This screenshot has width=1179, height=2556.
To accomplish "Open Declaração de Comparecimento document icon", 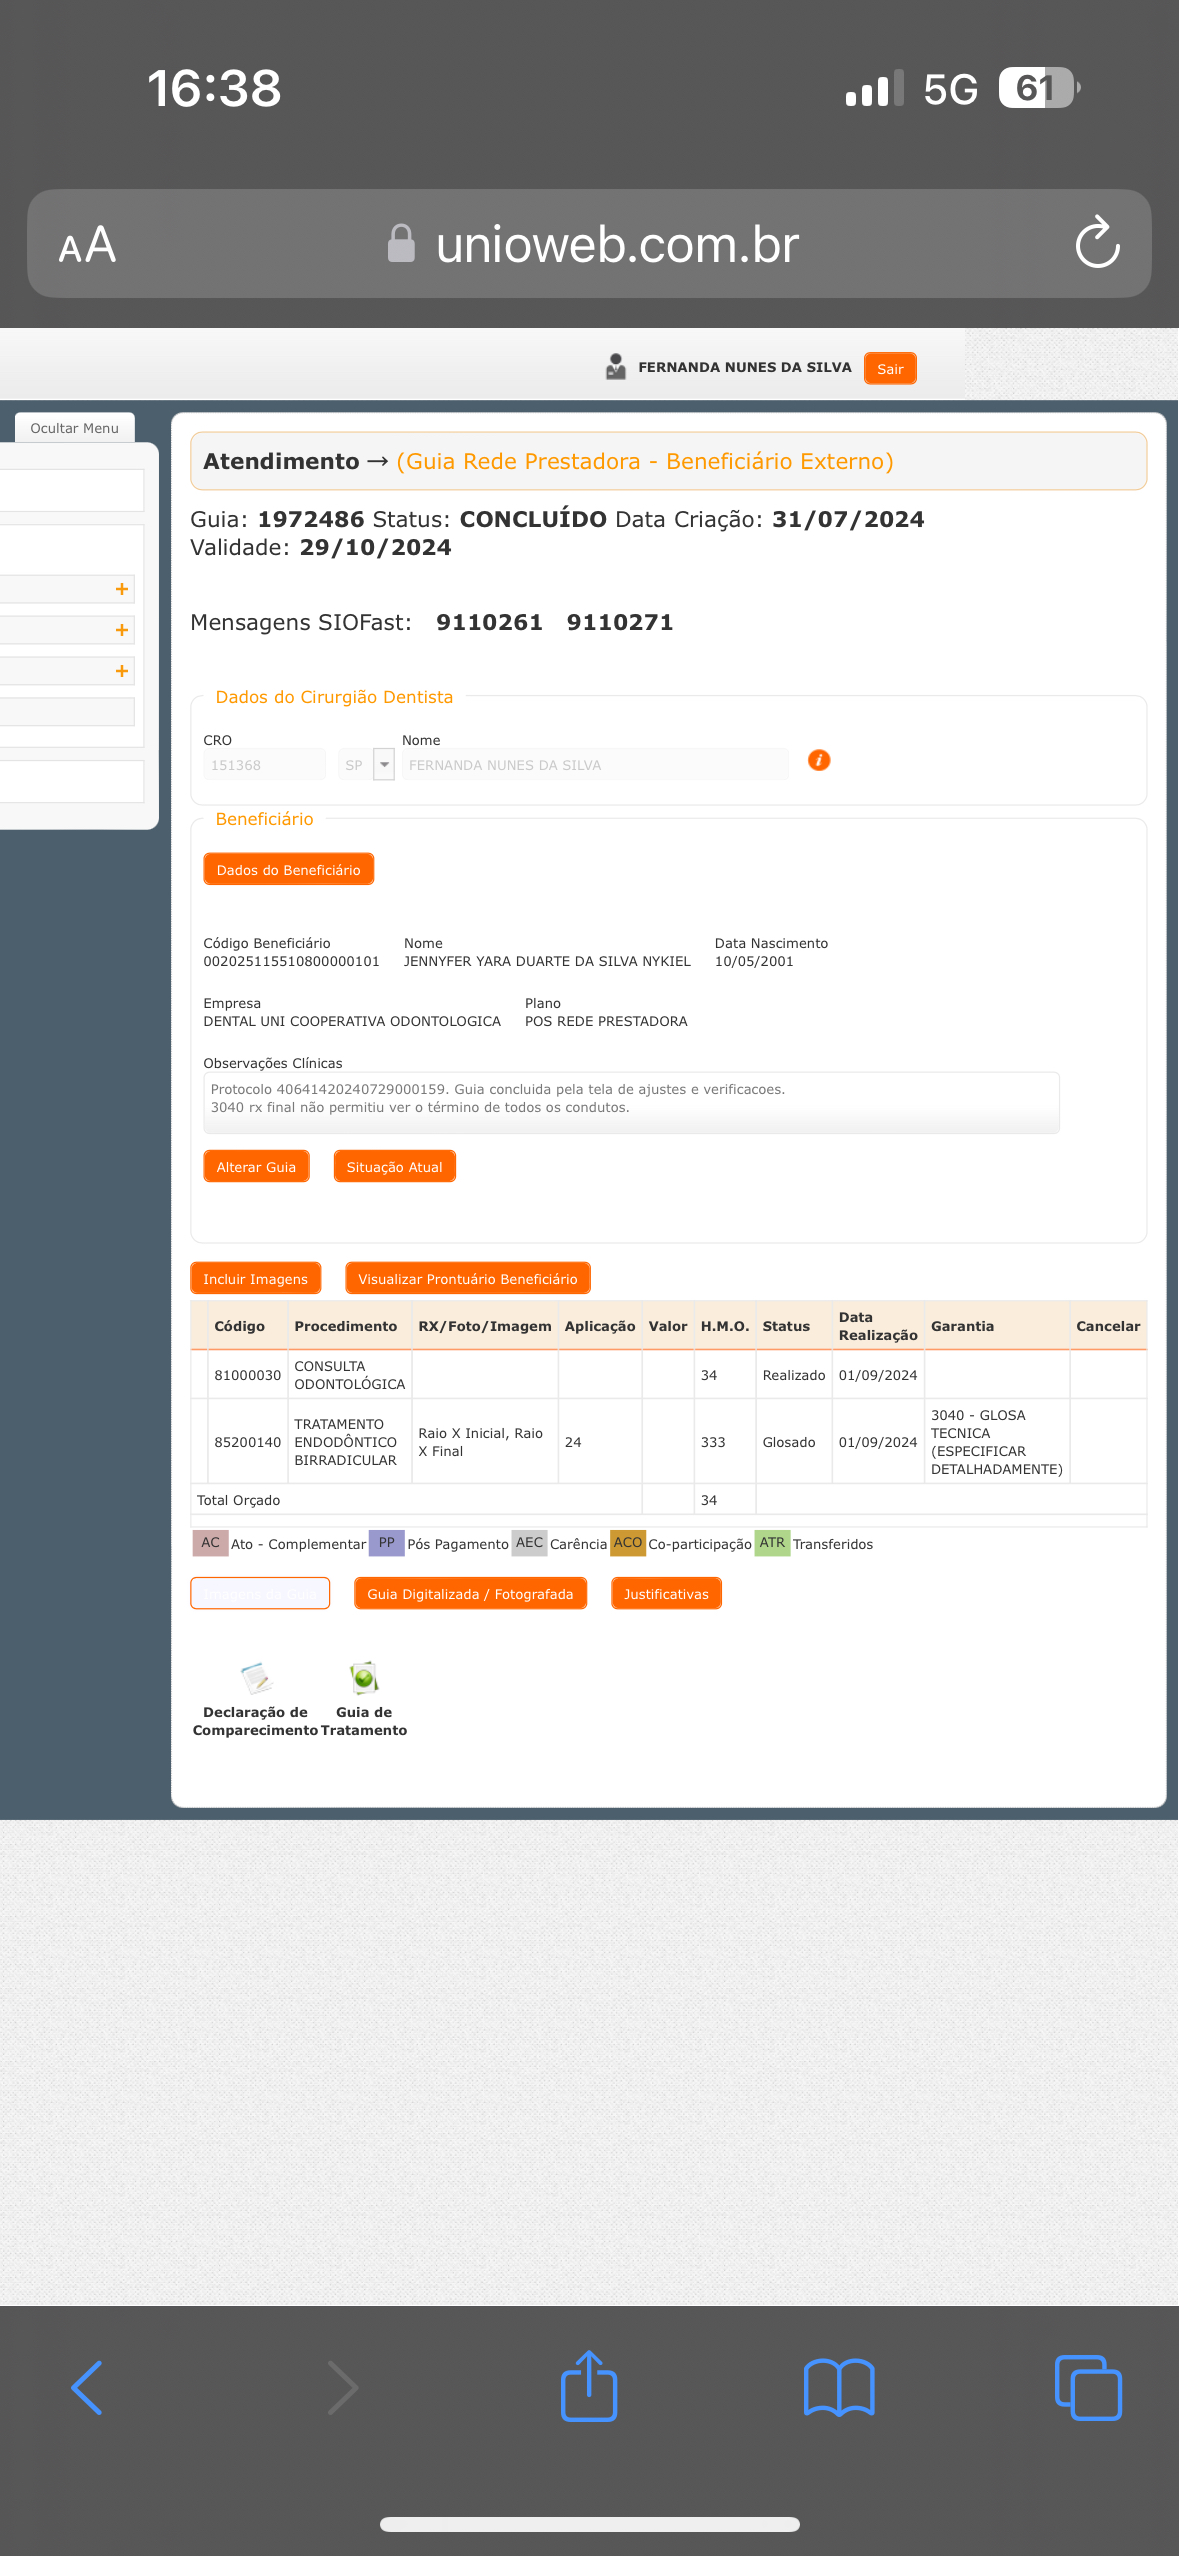I will pos(256,1678).
